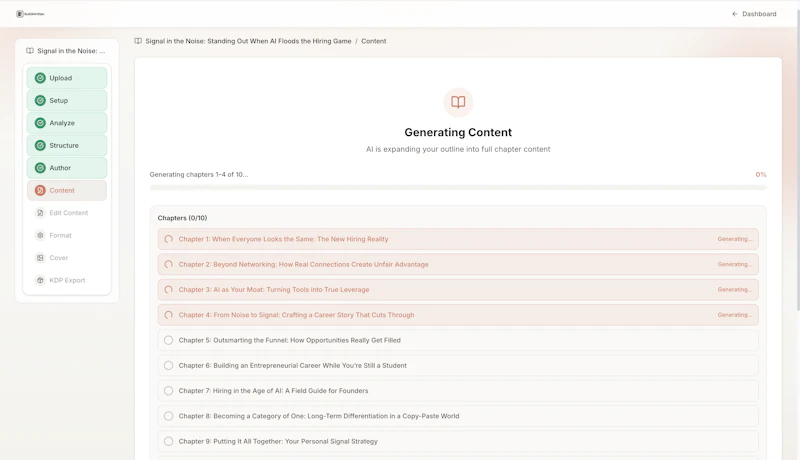This screenshot has height=460, width=800.
Task: Click the book icon in breadcrumb
Action: pyautogui.click(x=138, y=41)
